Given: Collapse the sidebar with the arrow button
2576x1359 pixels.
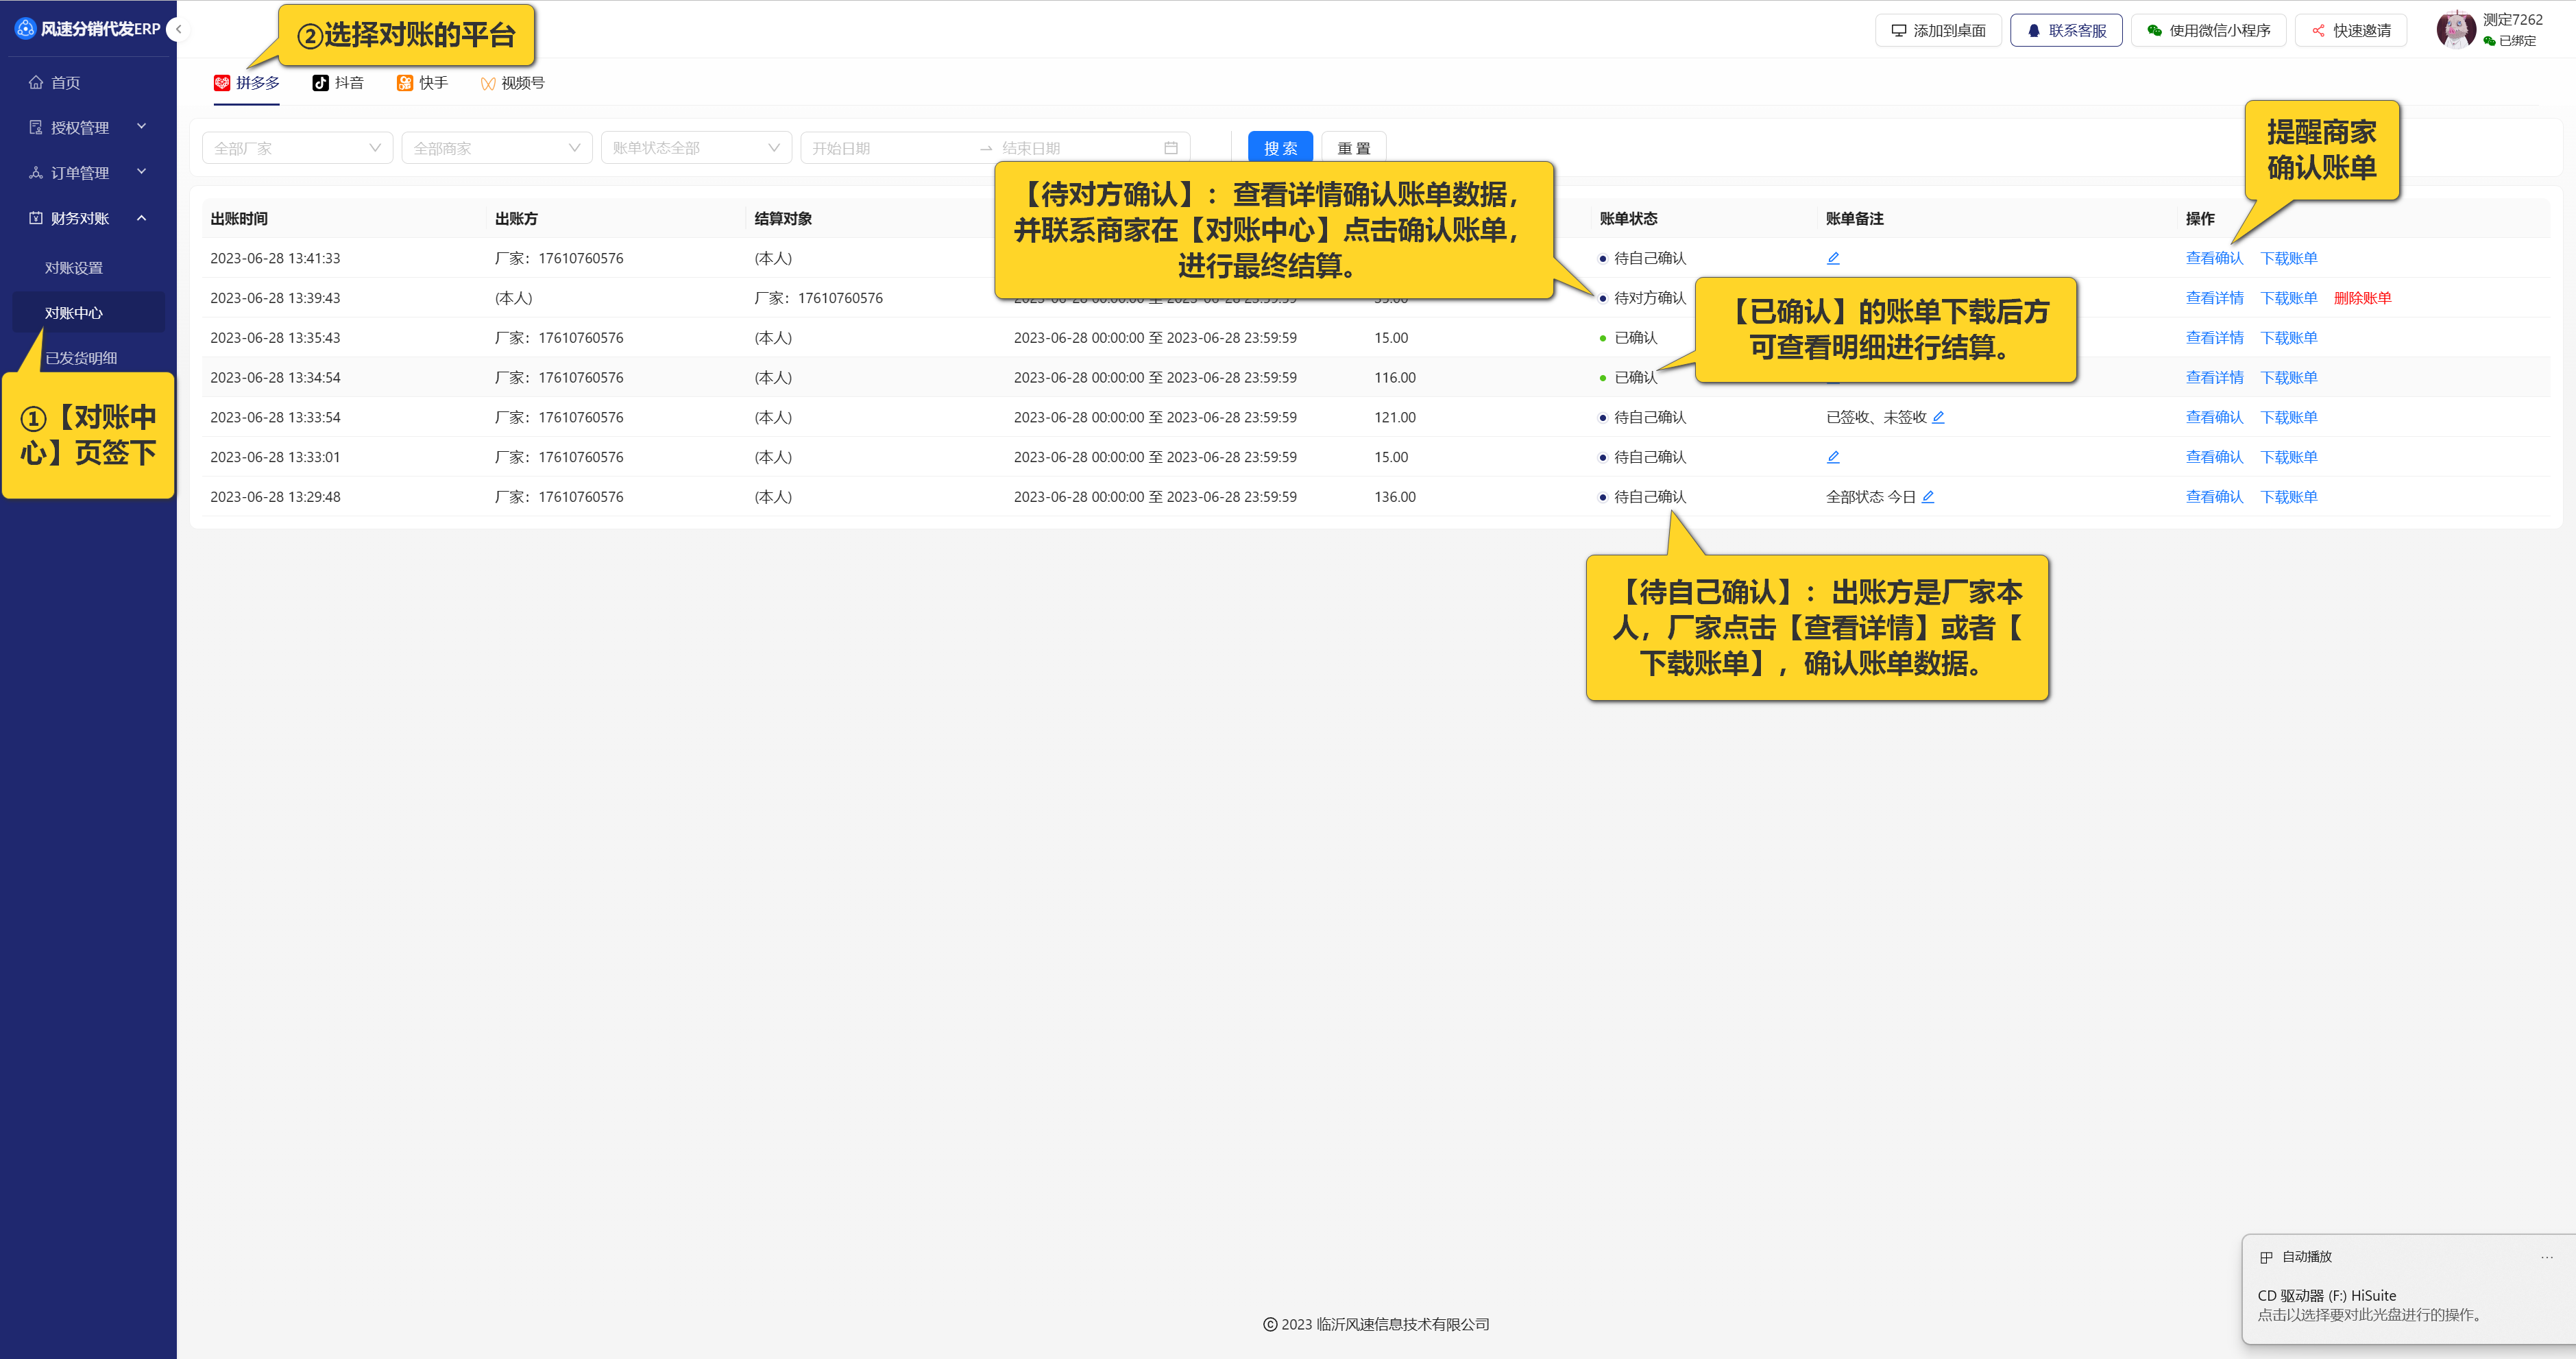Looking at the screenshot, I should 178,29.
